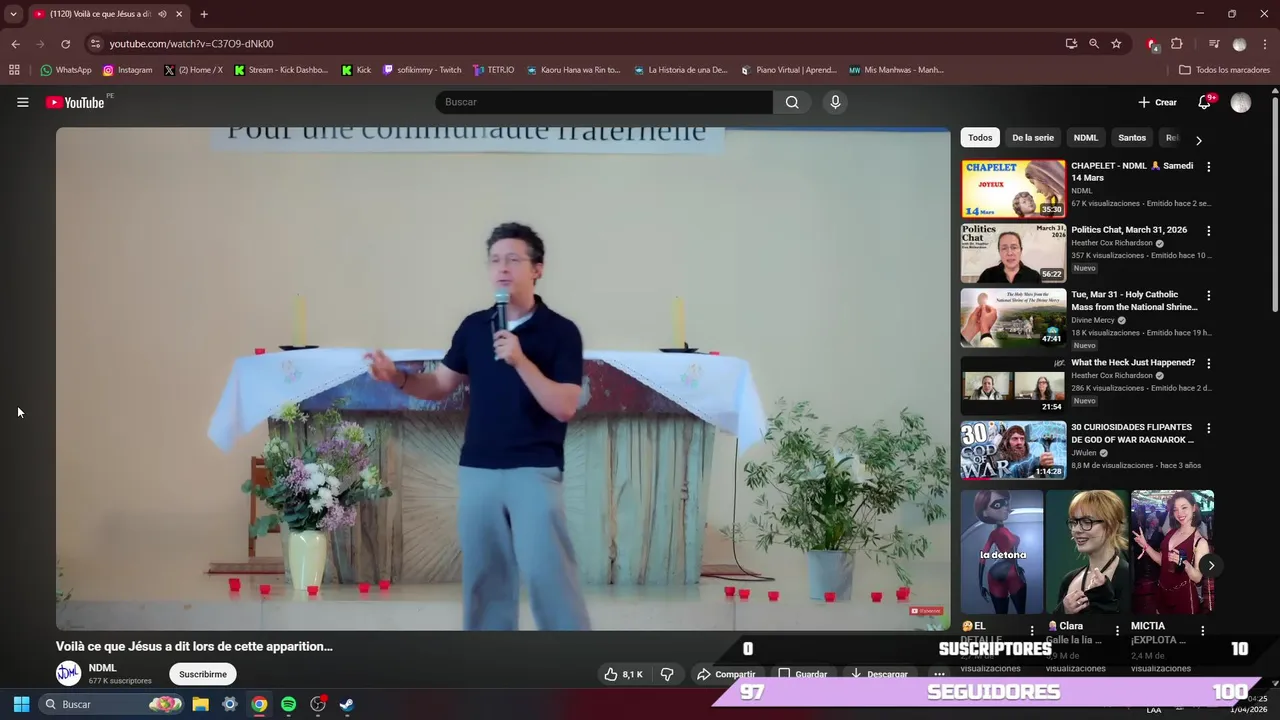Mute the tab via speaker icon
Screen dimensions: 1280x720
(162, 14)
